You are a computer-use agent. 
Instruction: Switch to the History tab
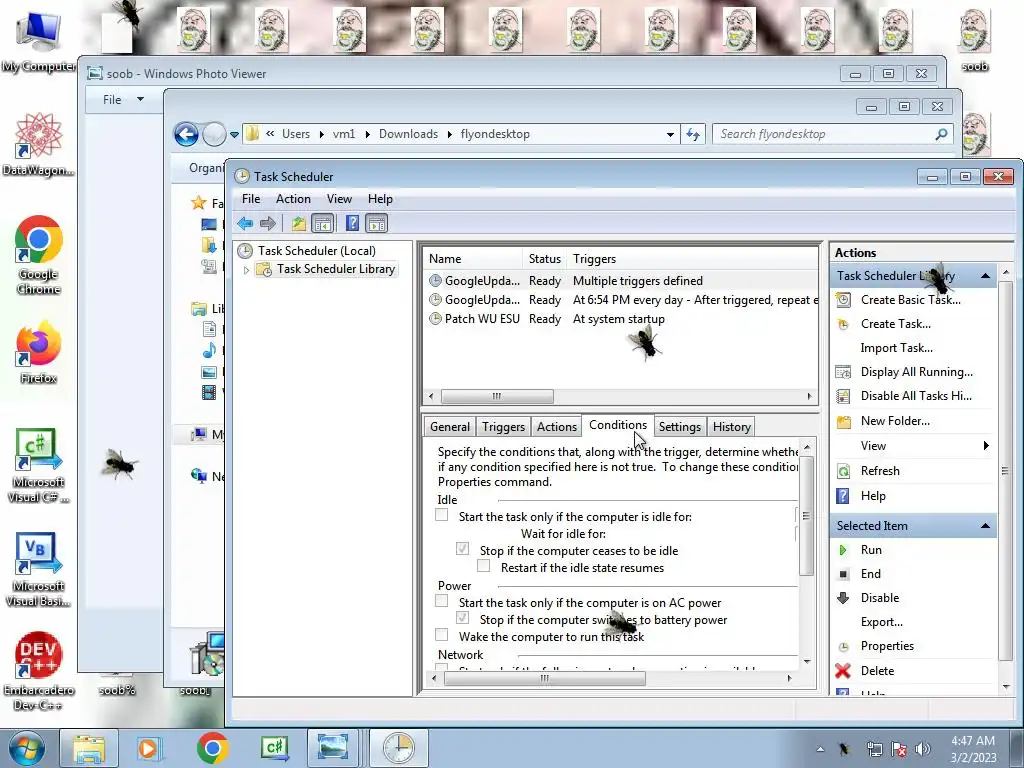pyautogui.click(x=731, y=426)
